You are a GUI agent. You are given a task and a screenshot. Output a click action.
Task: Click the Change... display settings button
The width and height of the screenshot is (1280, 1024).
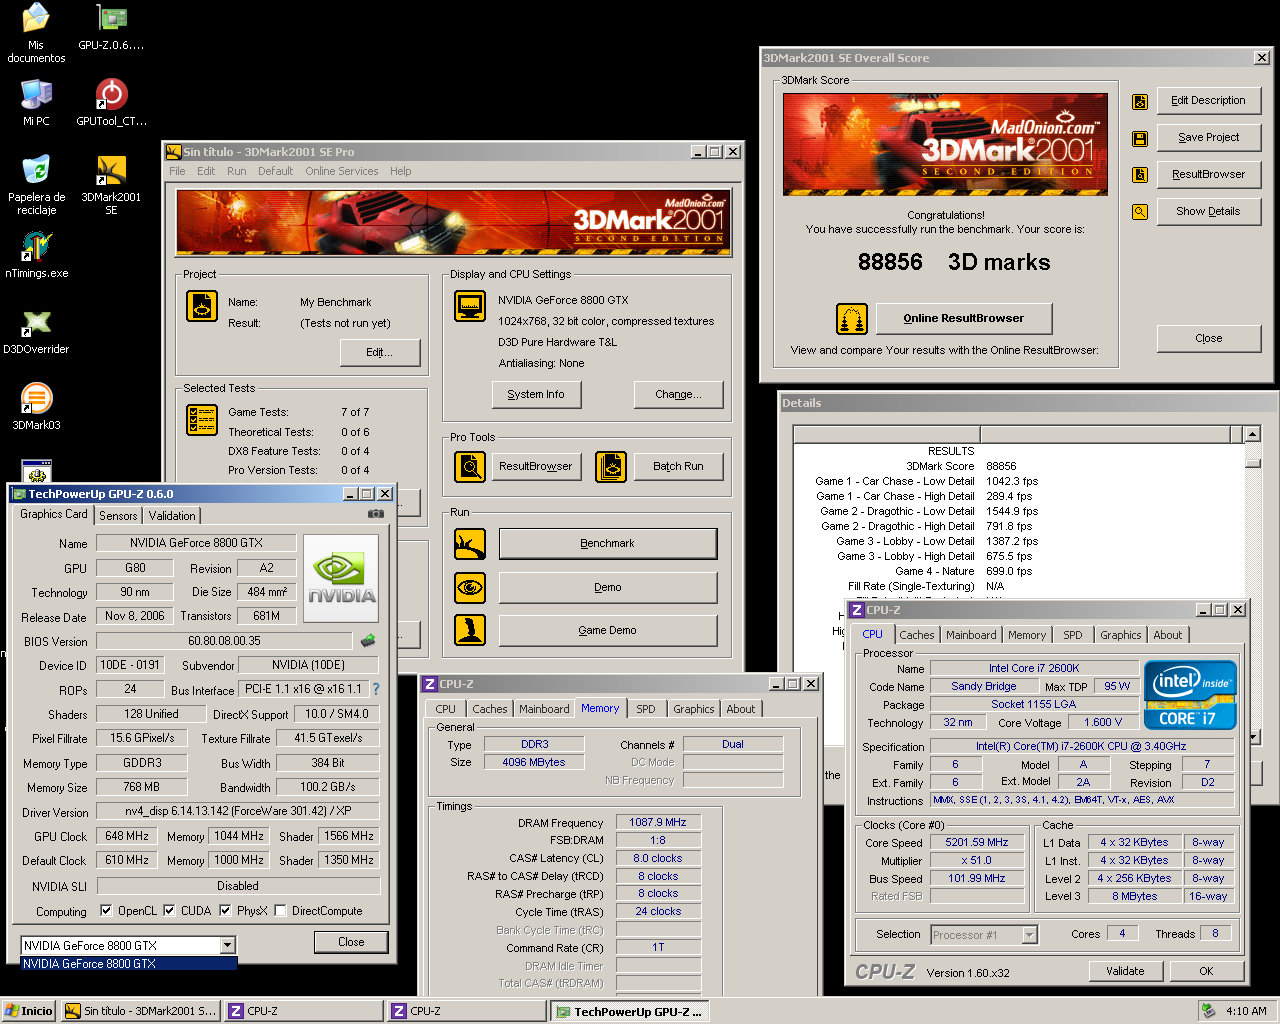678,395
